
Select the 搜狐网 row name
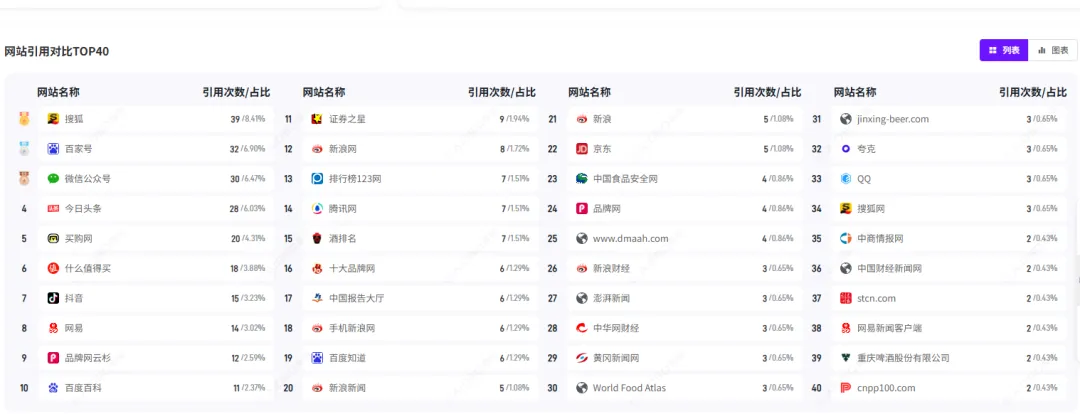pos(871,209)
